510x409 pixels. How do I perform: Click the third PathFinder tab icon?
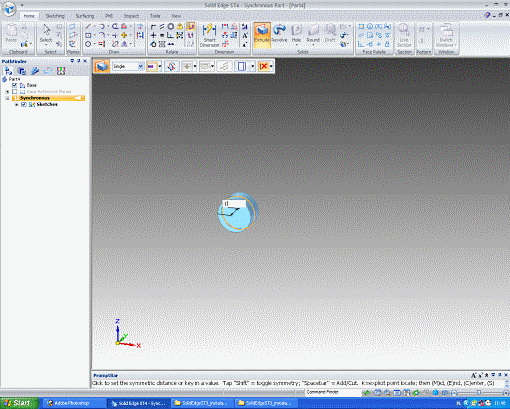tap(35, 71)
